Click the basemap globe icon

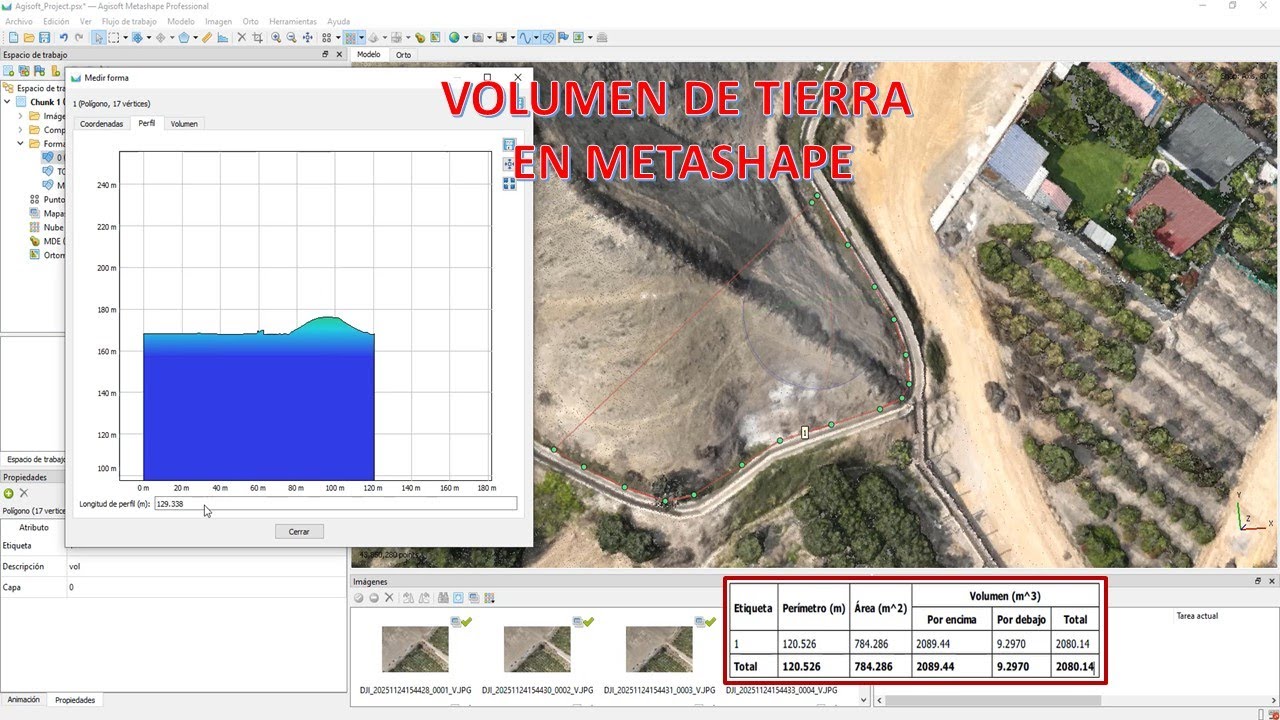coord(454,37)
